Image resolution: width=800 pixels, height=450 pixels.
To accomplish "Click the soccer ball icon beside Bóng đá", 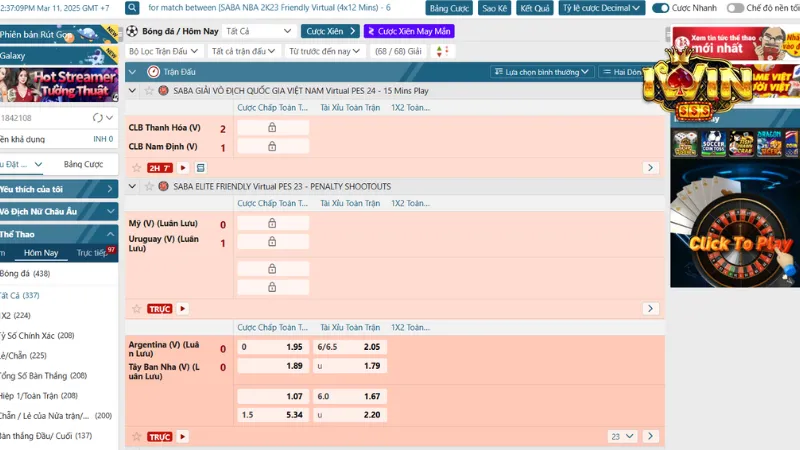I will click(x=132, y=31).
